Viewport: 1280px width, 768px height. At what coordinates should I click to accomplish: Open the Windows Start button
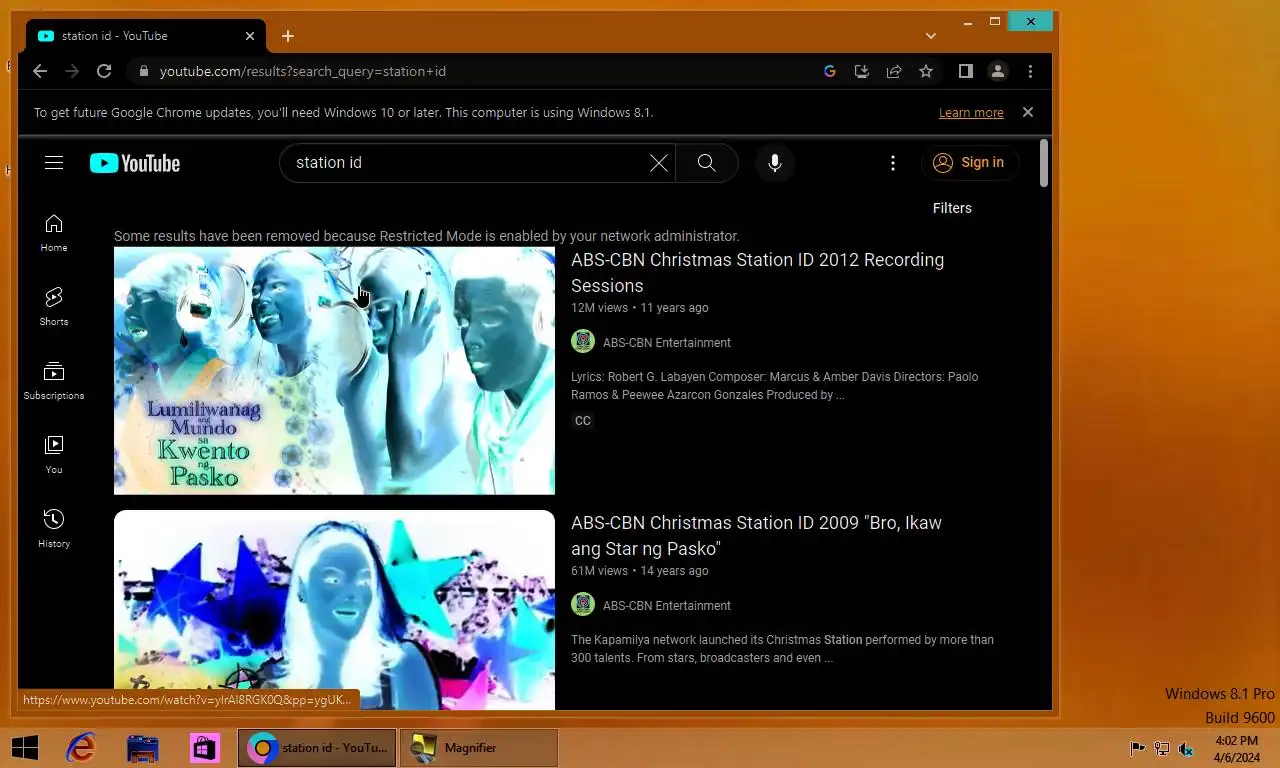25,747
